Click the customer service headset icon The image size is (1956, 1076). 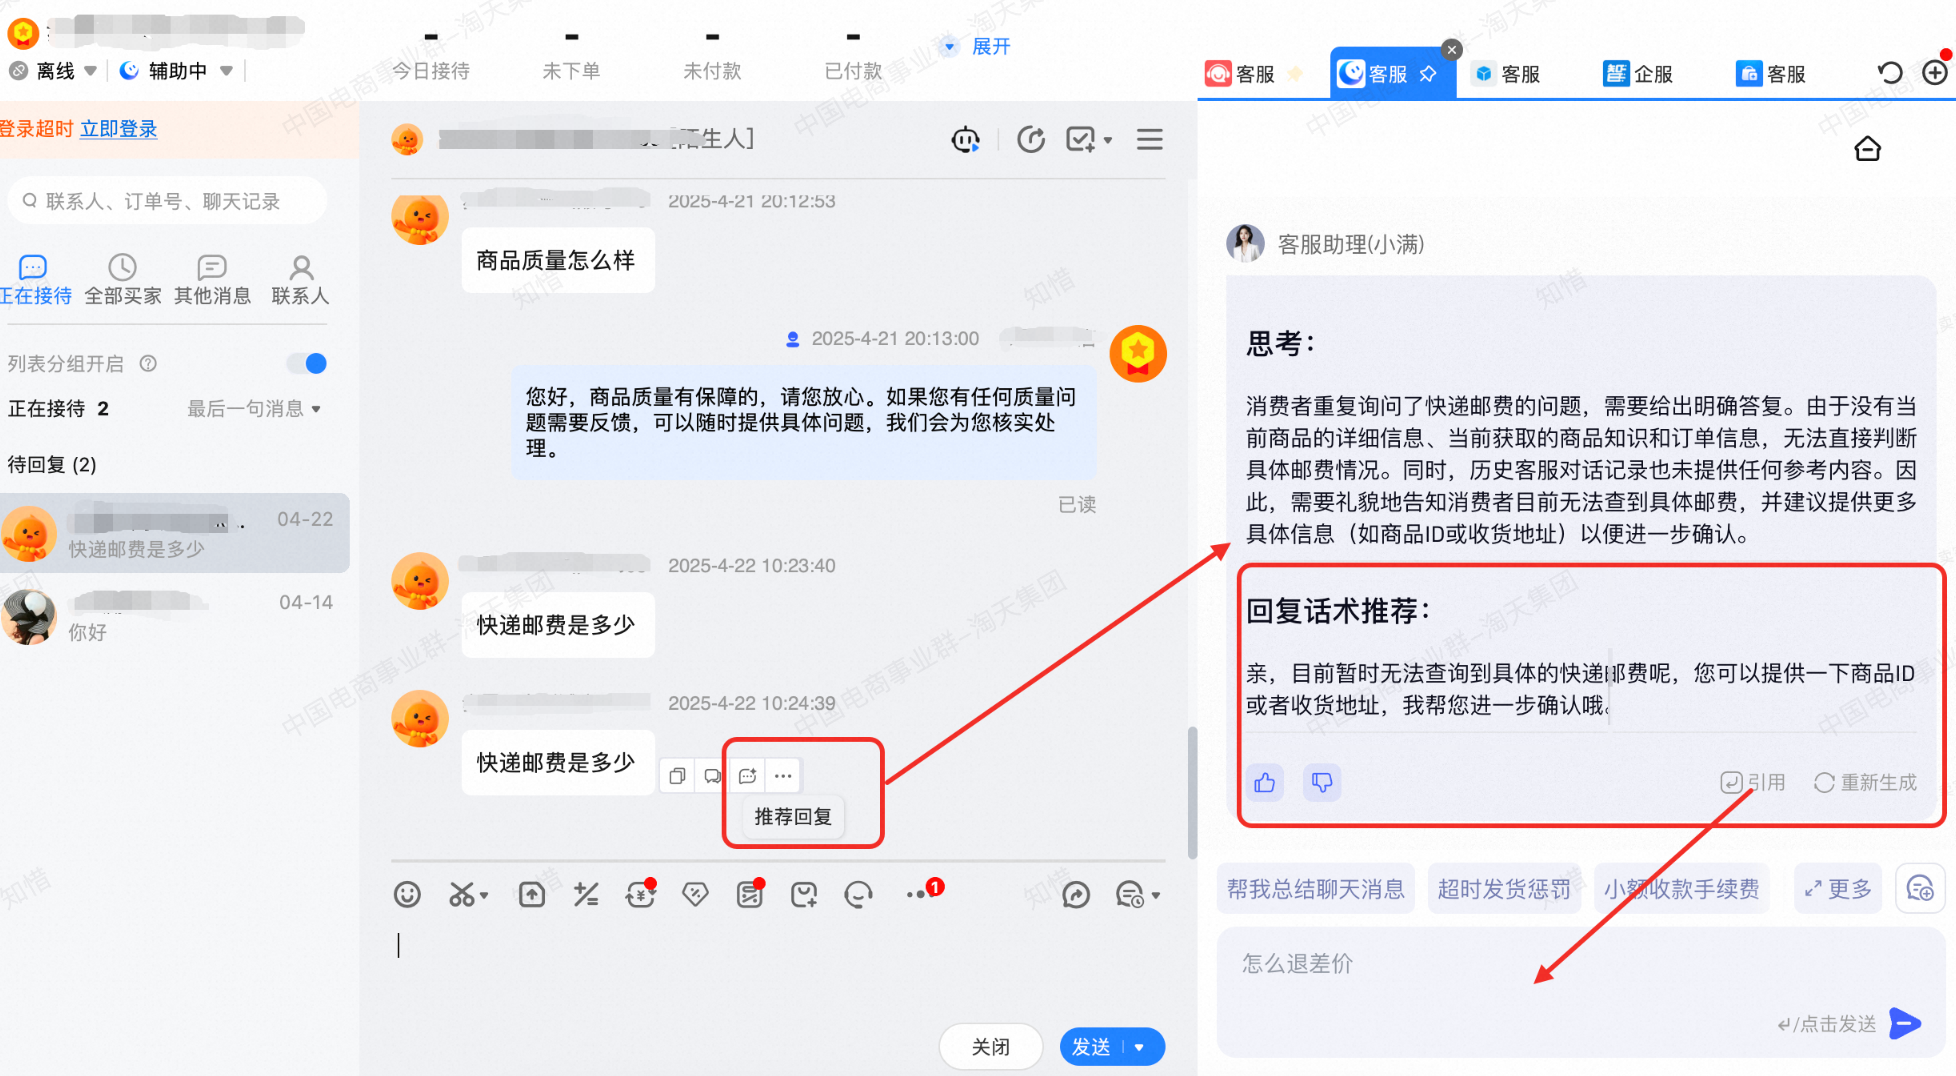click(858, 894)
